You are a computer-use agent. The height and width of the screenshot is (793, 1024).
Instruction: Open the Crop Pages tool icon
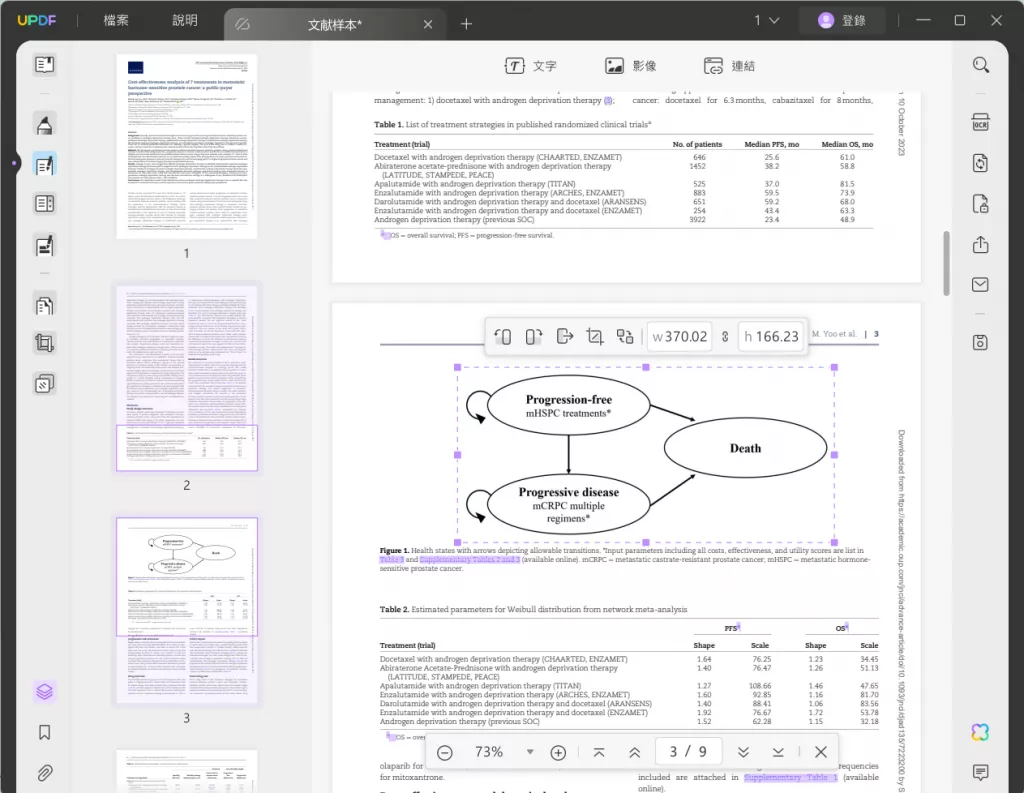click(x=44, y=343)
